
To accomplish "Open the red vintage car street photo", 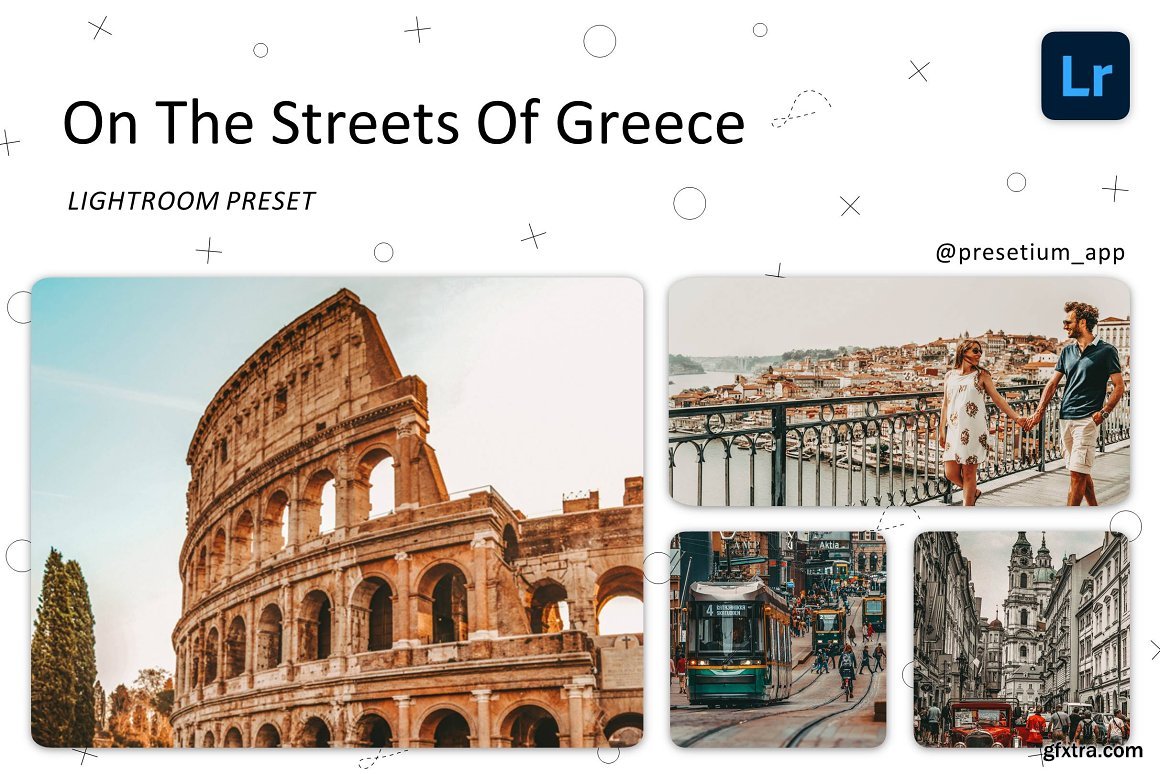I will tap(1022, 639).
